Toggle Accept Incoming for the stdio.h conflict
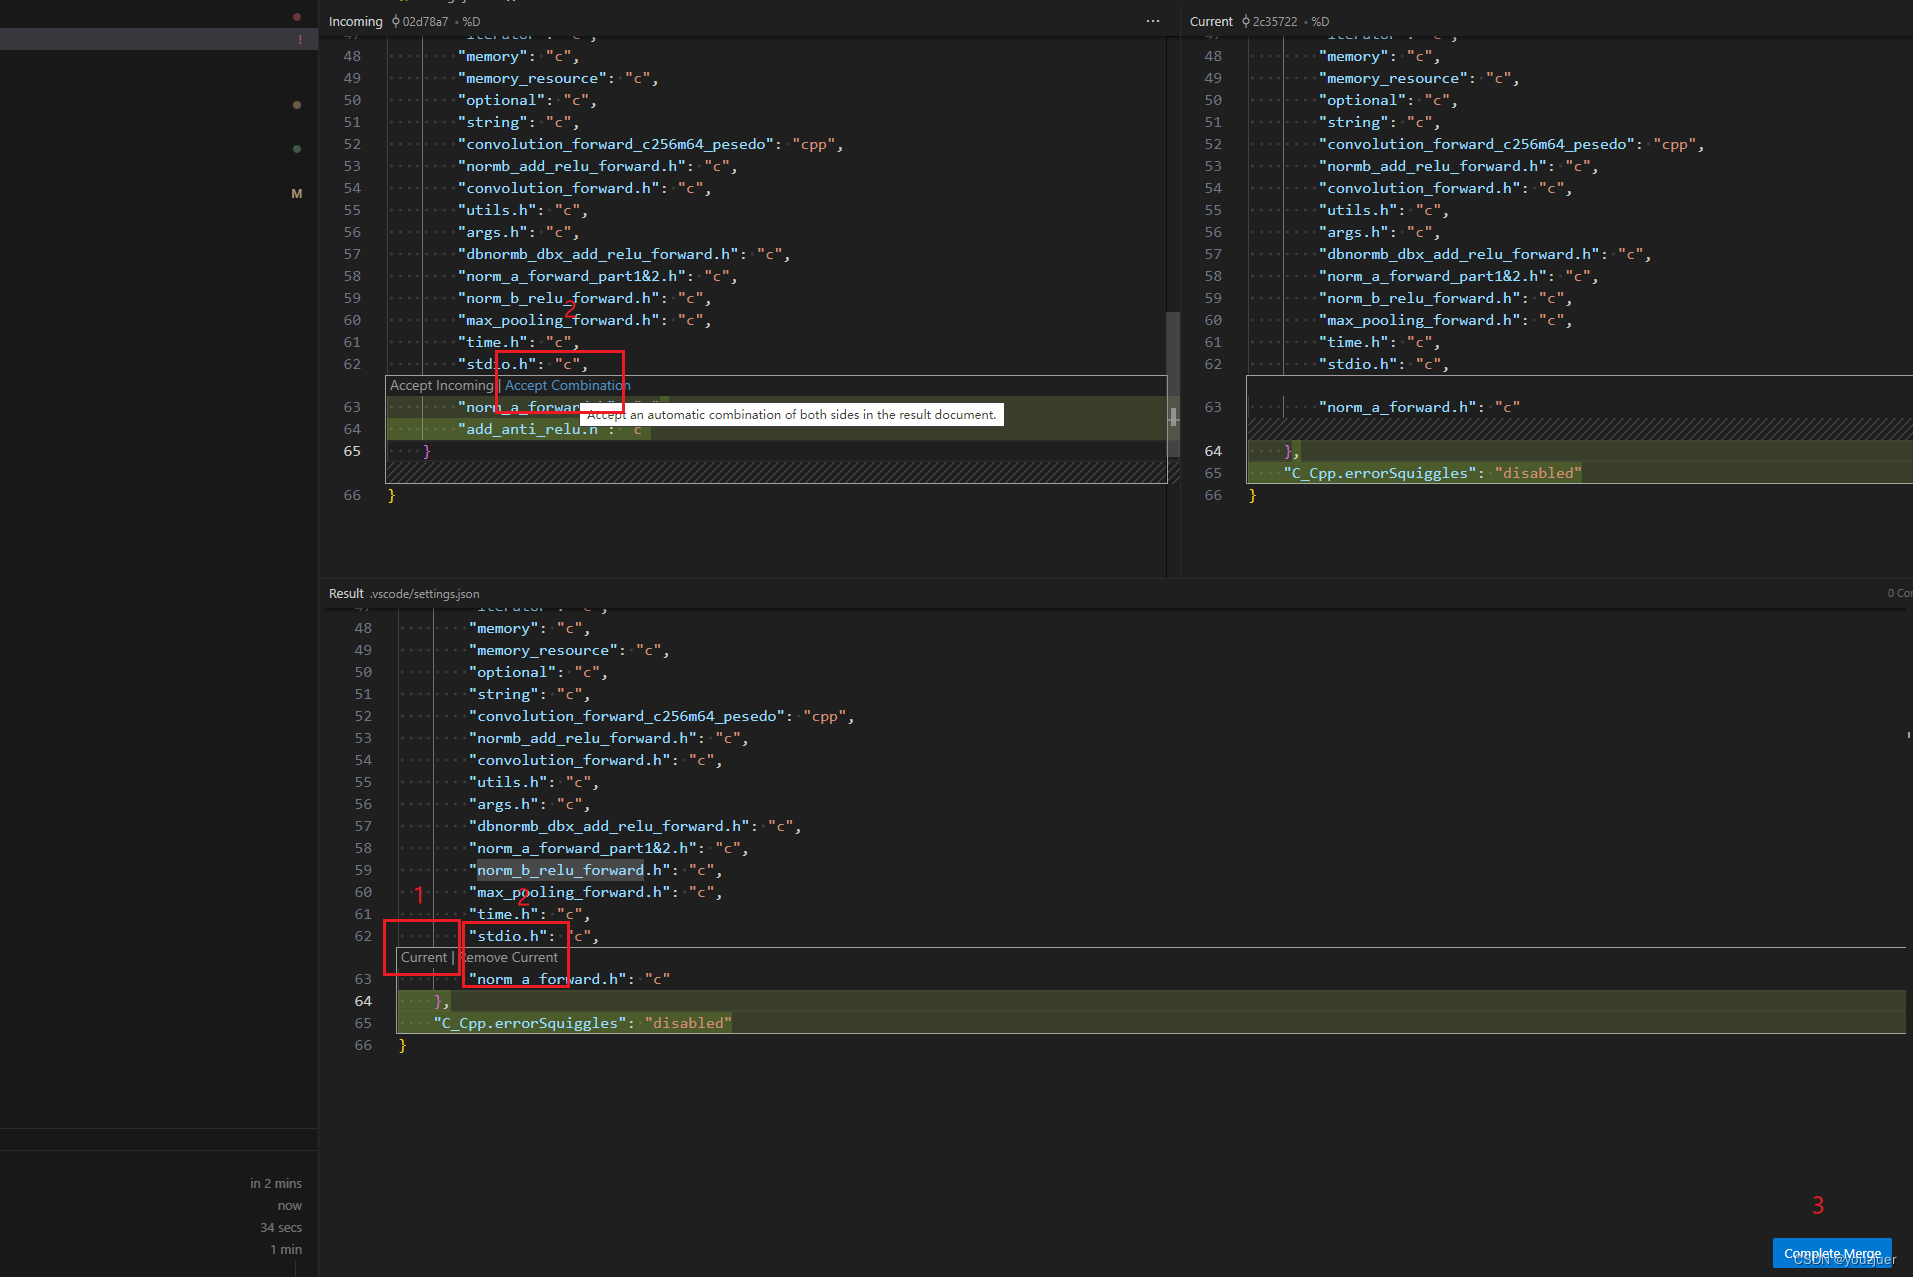Image resolution: width=1913 pixels, height=1277 pixels. [441, 385]
